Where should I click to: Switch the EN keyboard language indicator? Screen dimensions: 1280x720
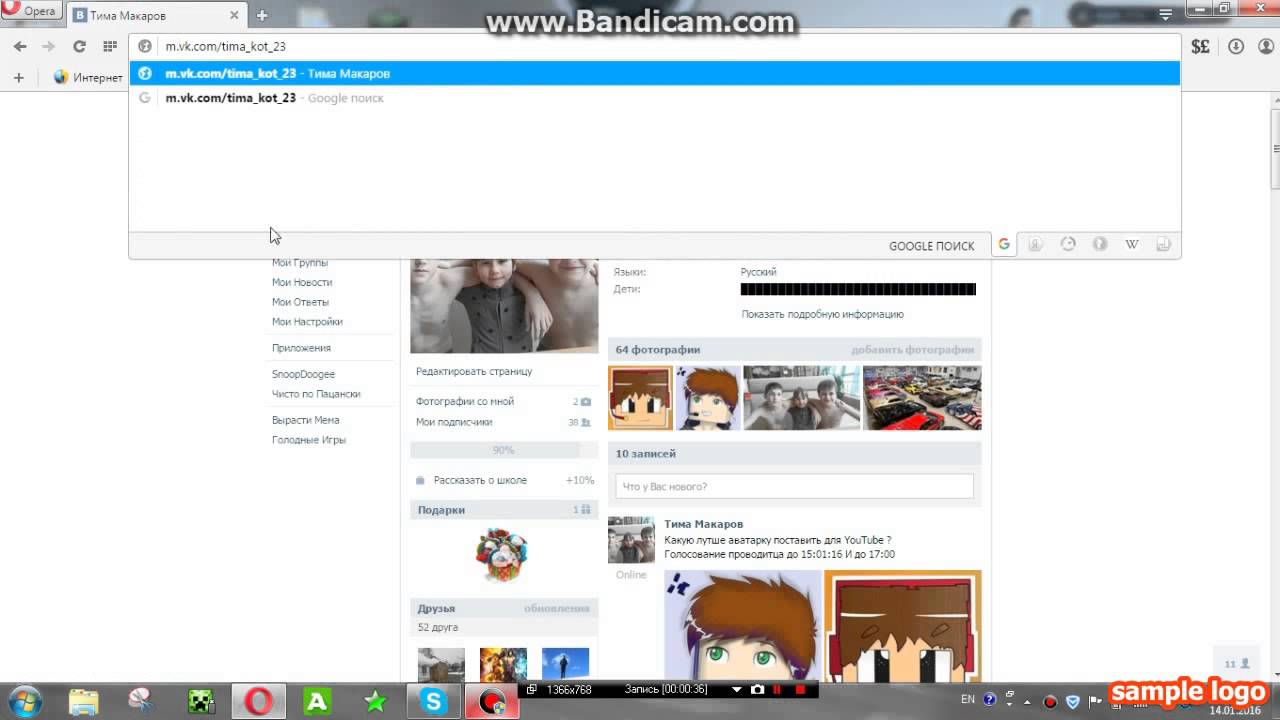[968, 700]
